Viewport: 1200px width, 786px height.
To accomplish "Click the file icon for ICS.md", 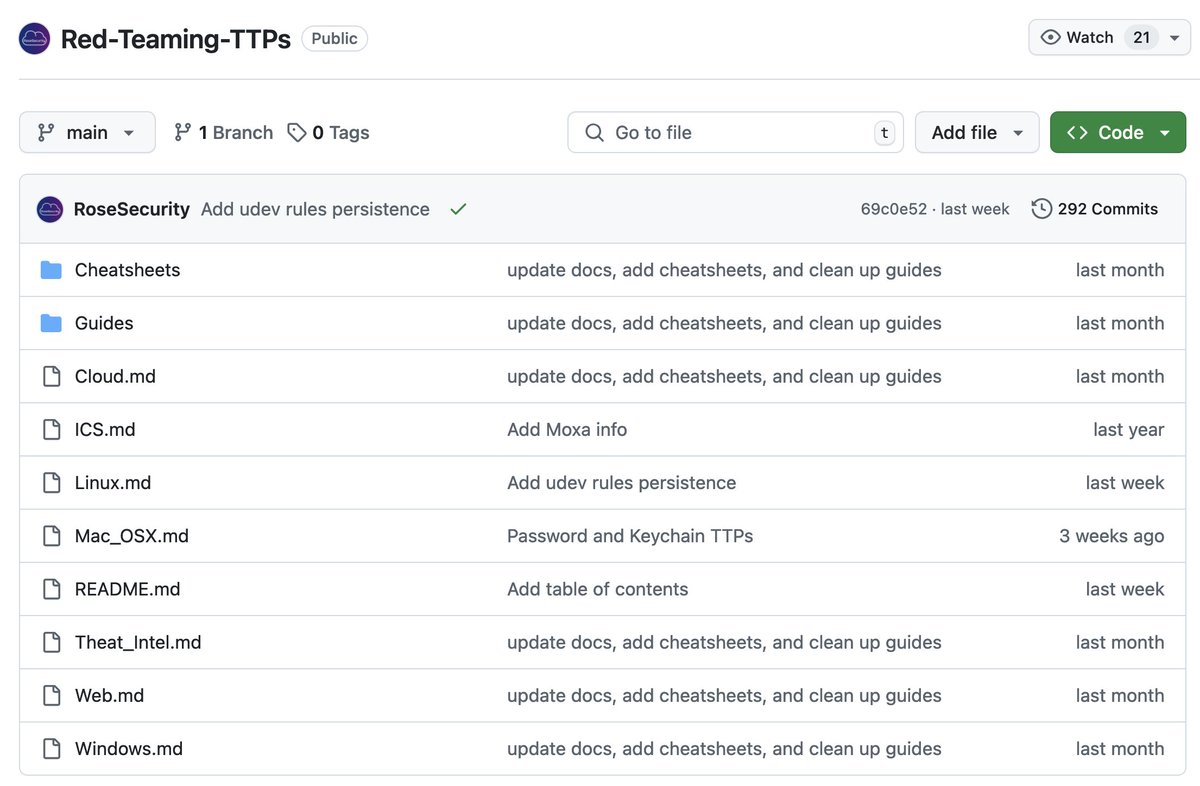I will (x=51, y=429).
